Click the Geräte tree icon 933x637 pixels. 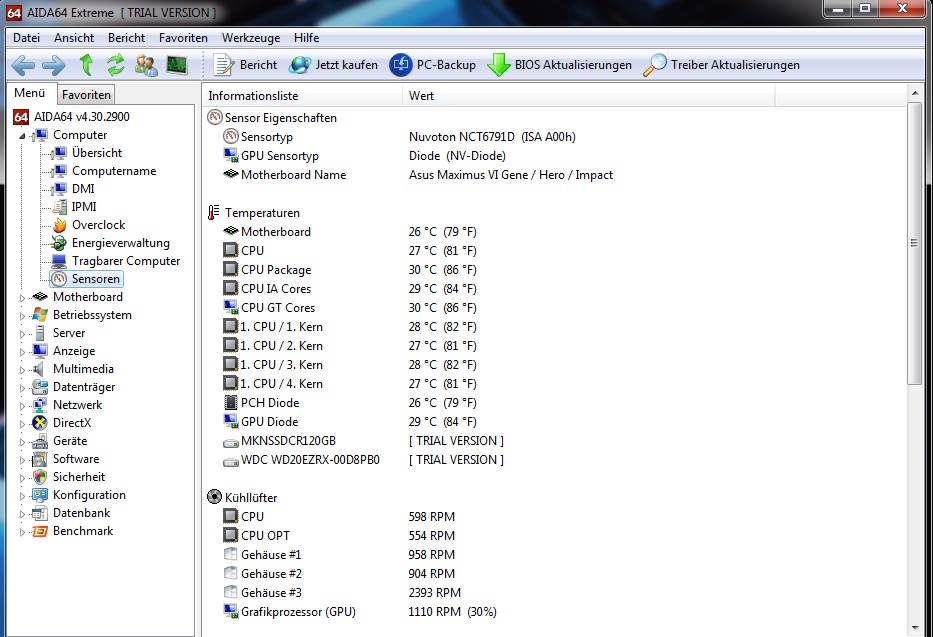(39, 441)
